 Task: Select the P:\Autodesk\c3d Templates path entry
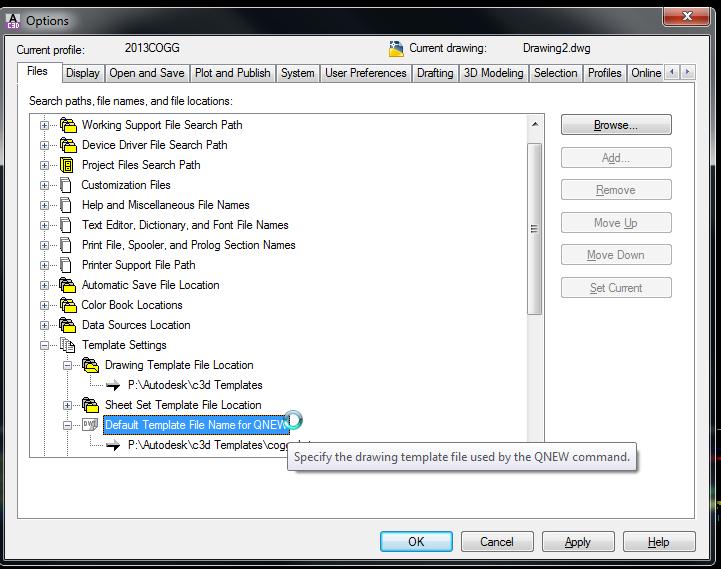(x=195, y=385)
